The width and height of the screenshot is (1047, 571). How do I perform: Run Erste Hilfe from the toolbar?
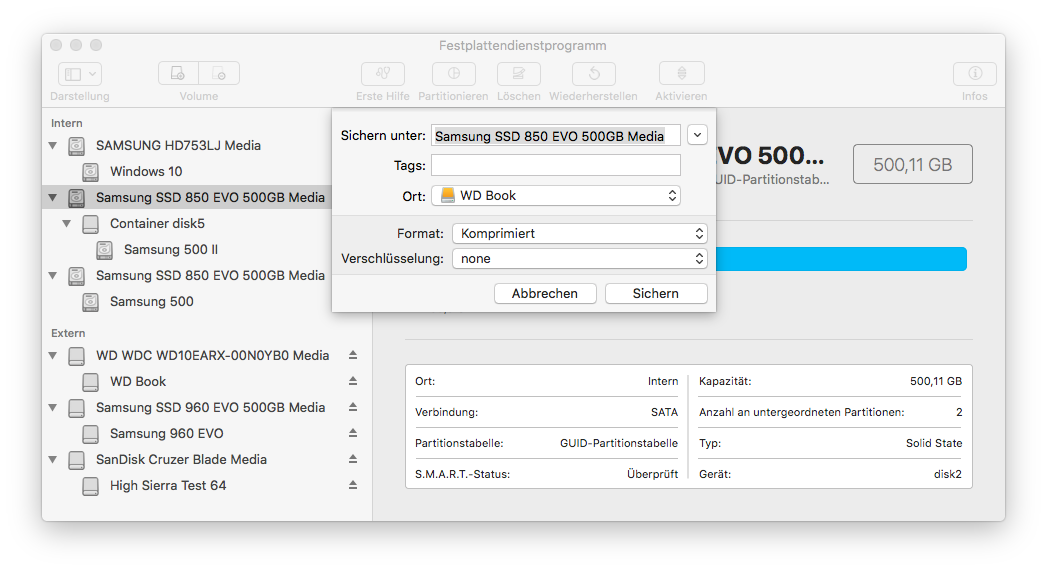coord(383,73)
